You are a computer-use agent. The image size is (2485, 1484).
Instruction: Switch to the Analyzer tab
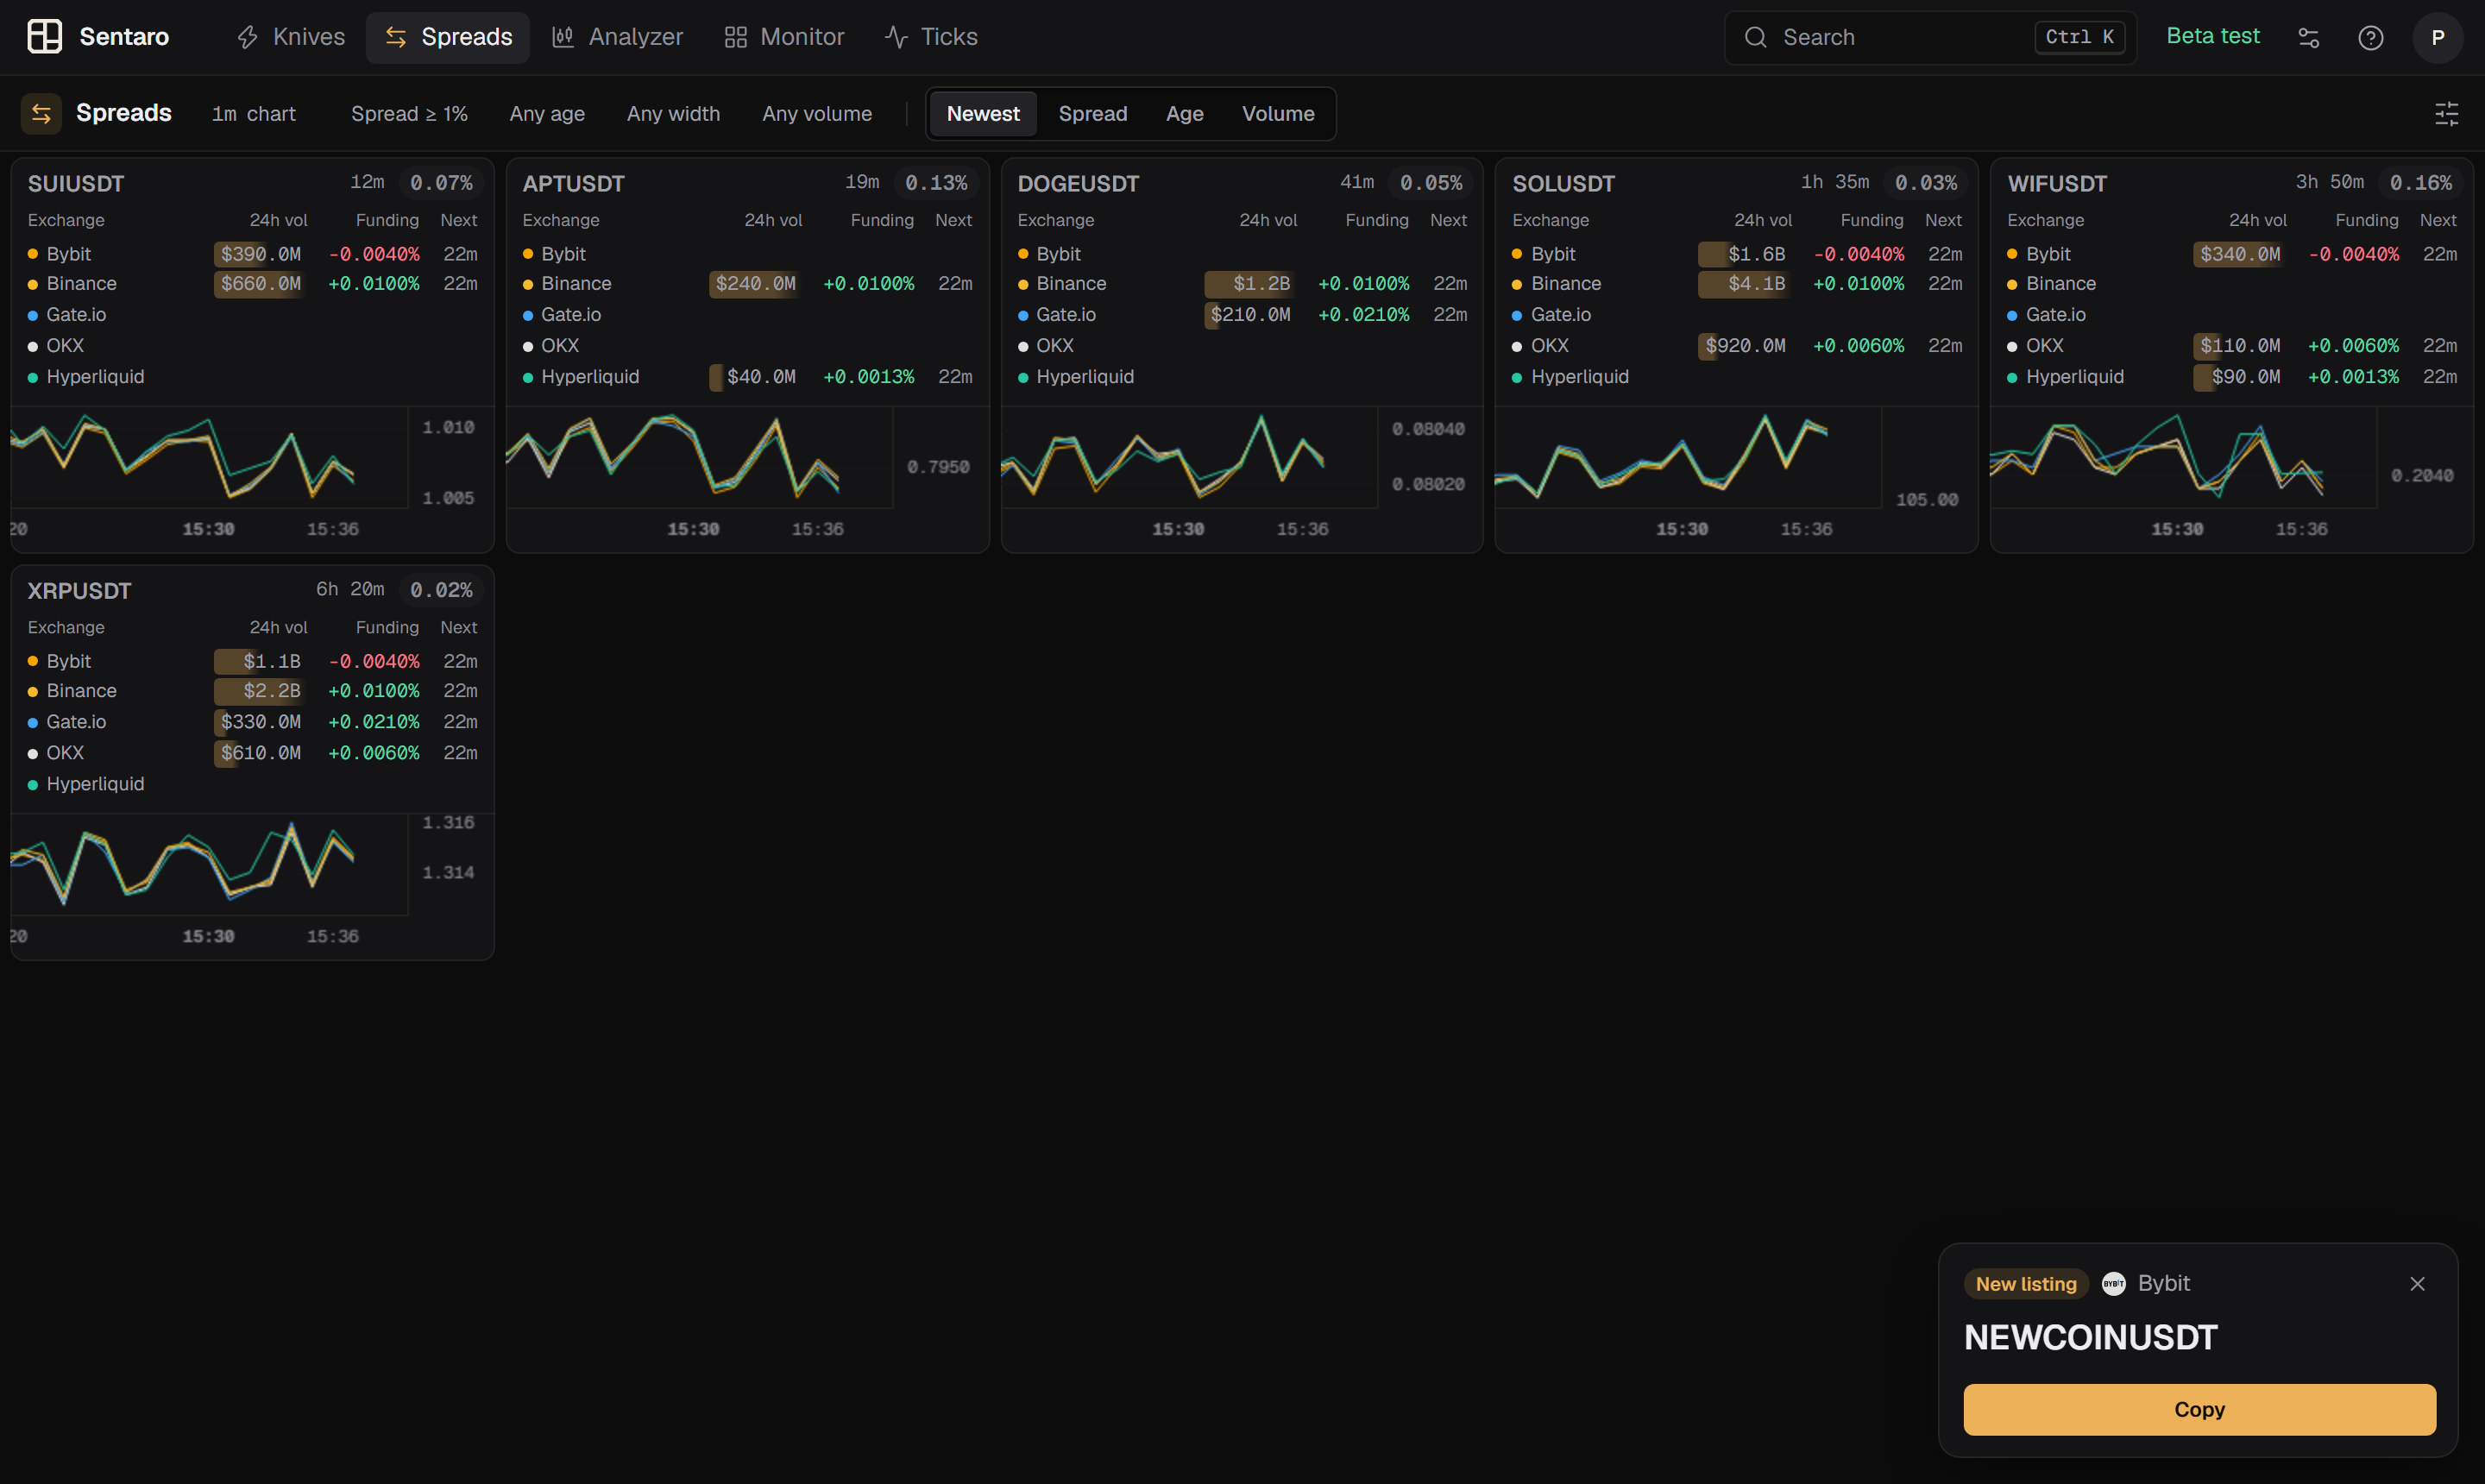617,37
